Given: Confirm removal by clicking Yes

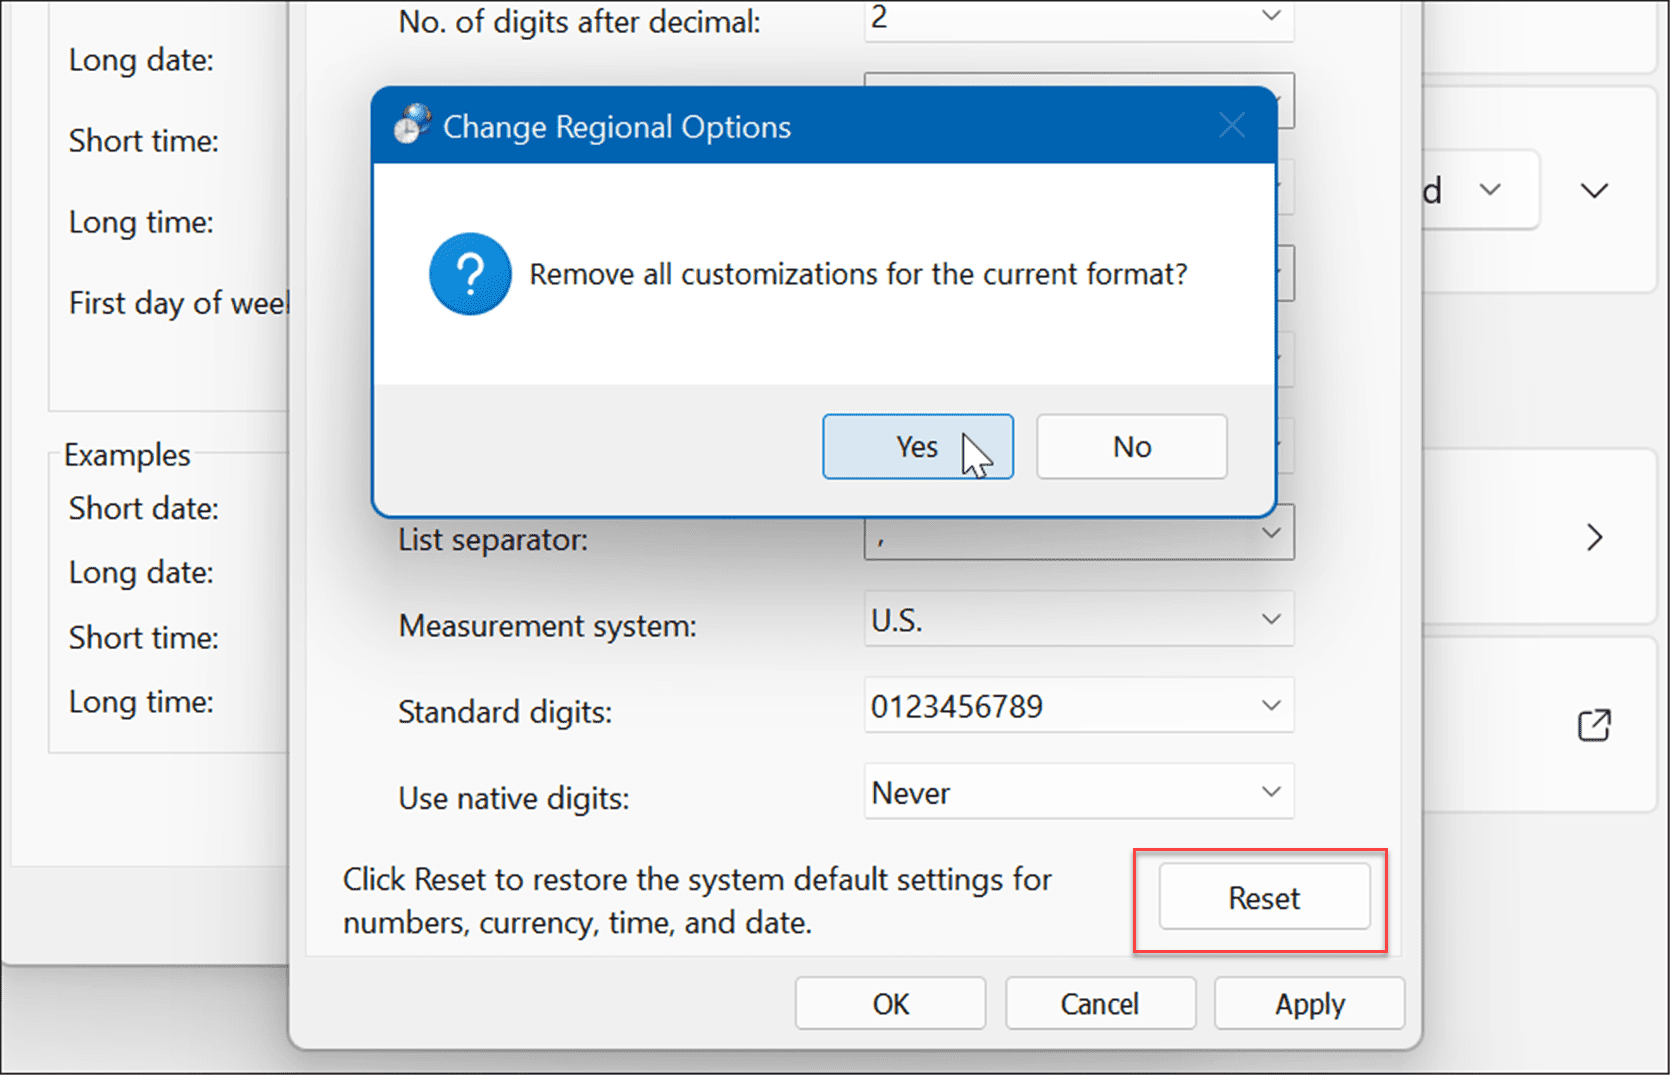Looking at the screenshot, I should (x=917, y=447).
